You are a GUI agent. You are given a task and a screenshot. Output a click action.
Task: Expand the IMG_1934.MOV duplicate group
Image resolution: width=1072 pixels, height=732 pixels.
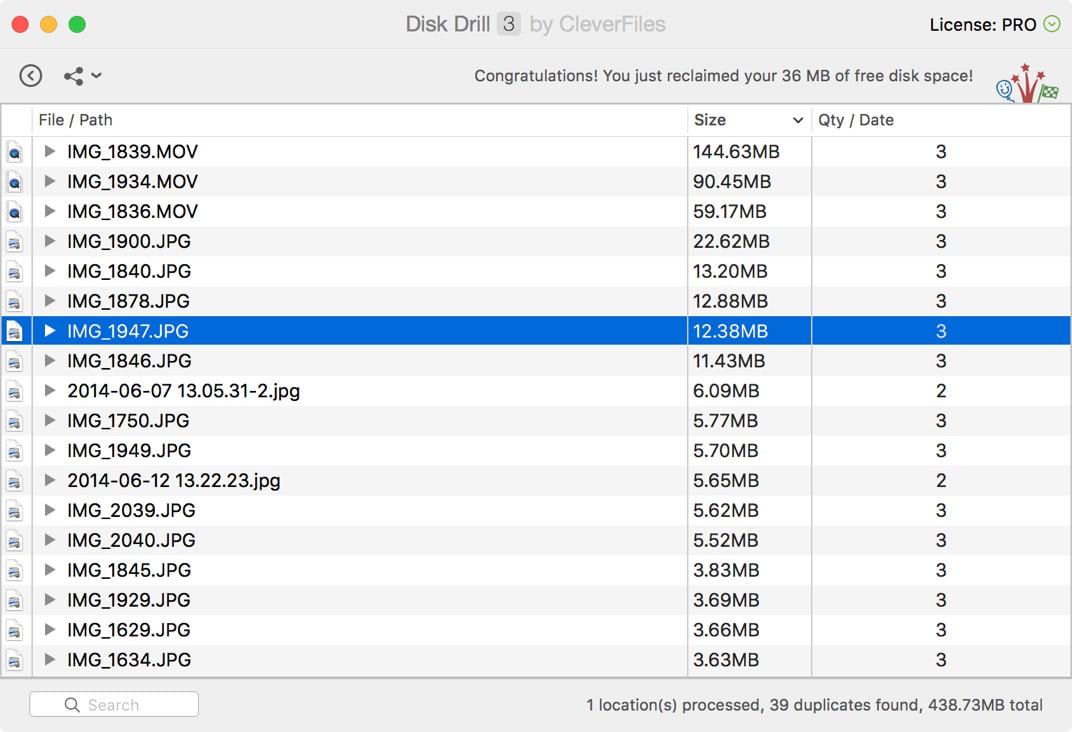[x=49, y=181]
